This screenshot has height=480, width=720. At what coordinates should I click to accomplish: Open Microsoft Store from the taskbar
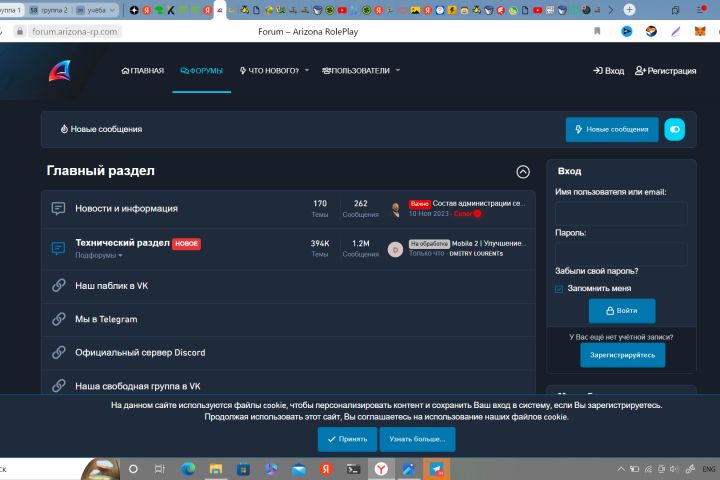point(243,469)
